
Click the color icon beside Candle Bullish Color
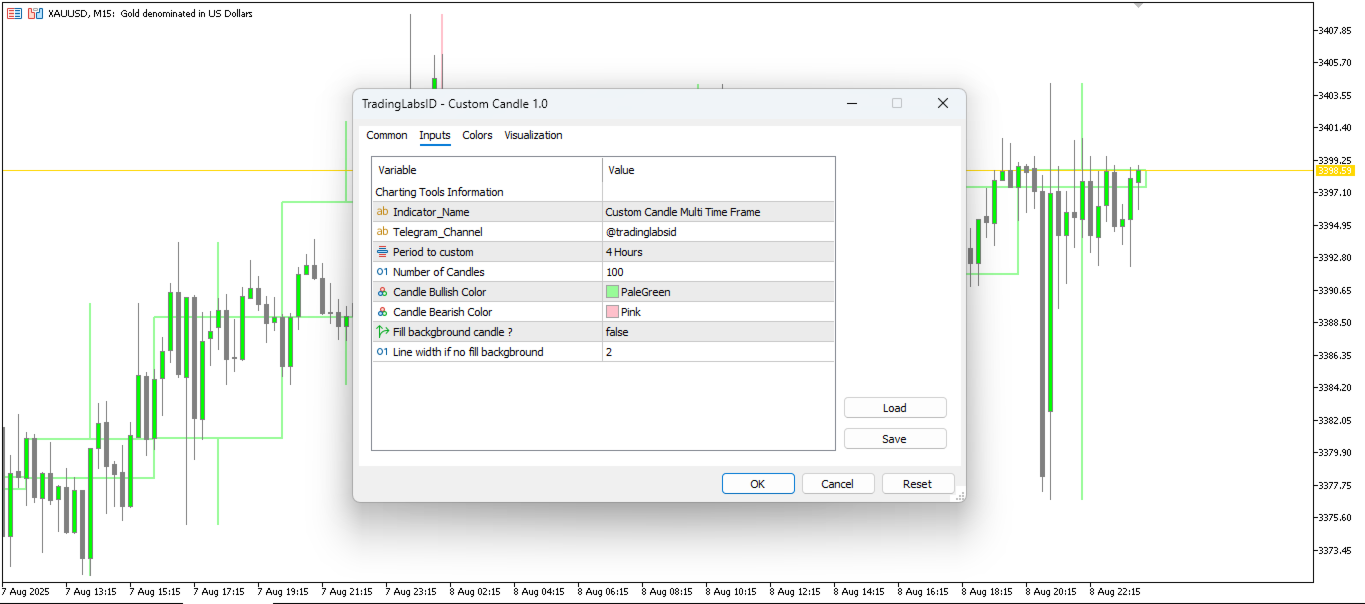click(382, 292)
